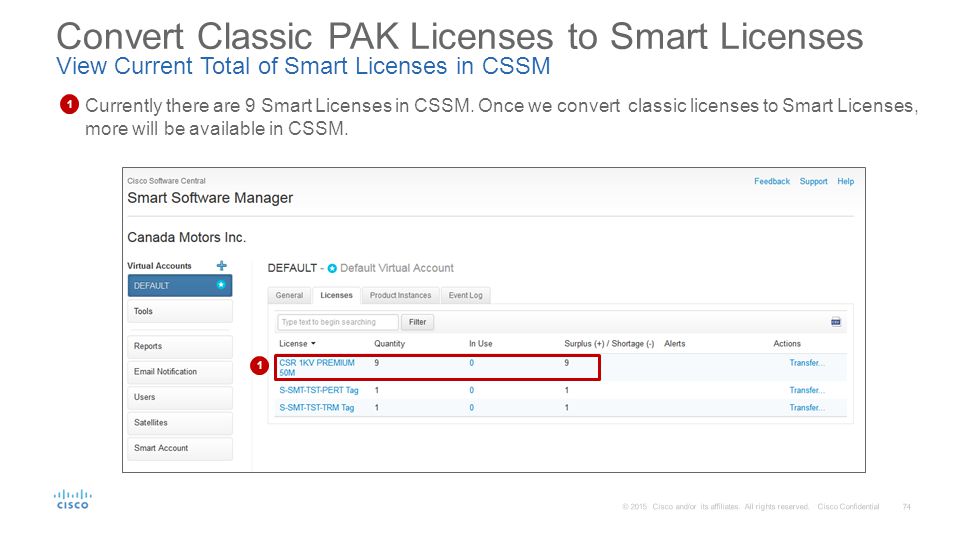Open the Satellites sidebar item

[179, 422]
